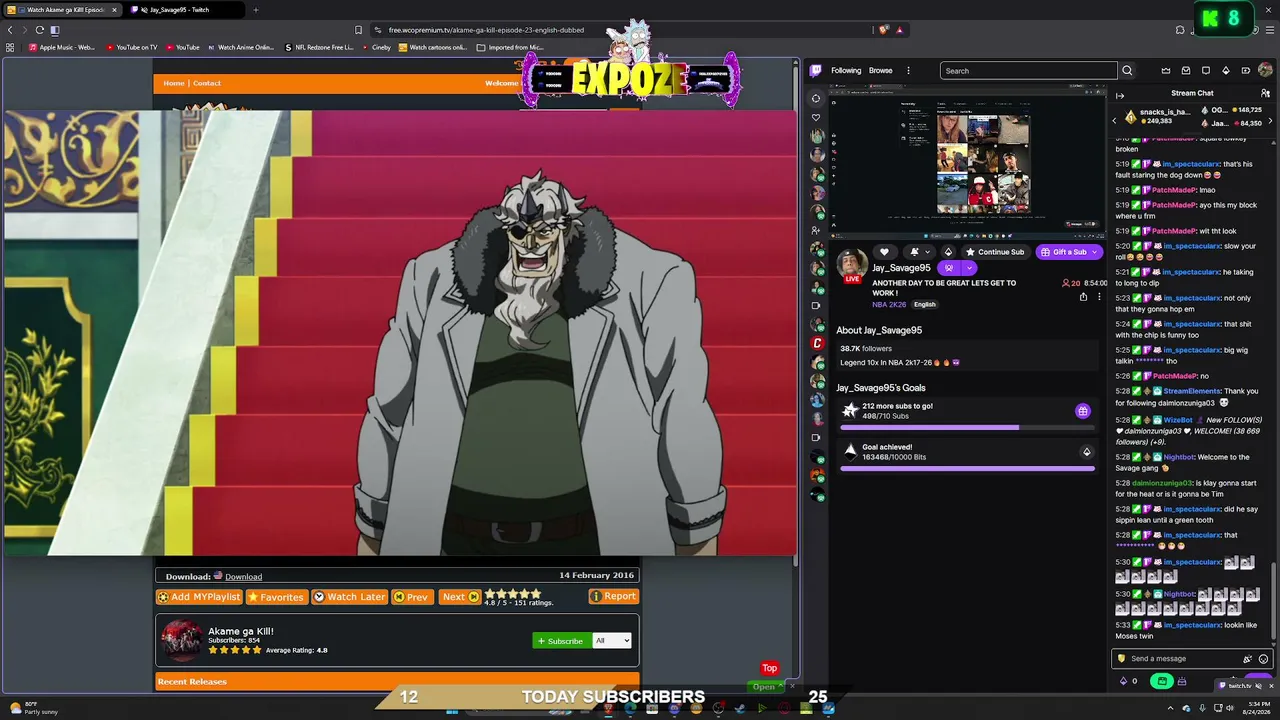Open the Home link on the anime site
The height and width of the screenshot is (720, 1280).
click(174, 83)
